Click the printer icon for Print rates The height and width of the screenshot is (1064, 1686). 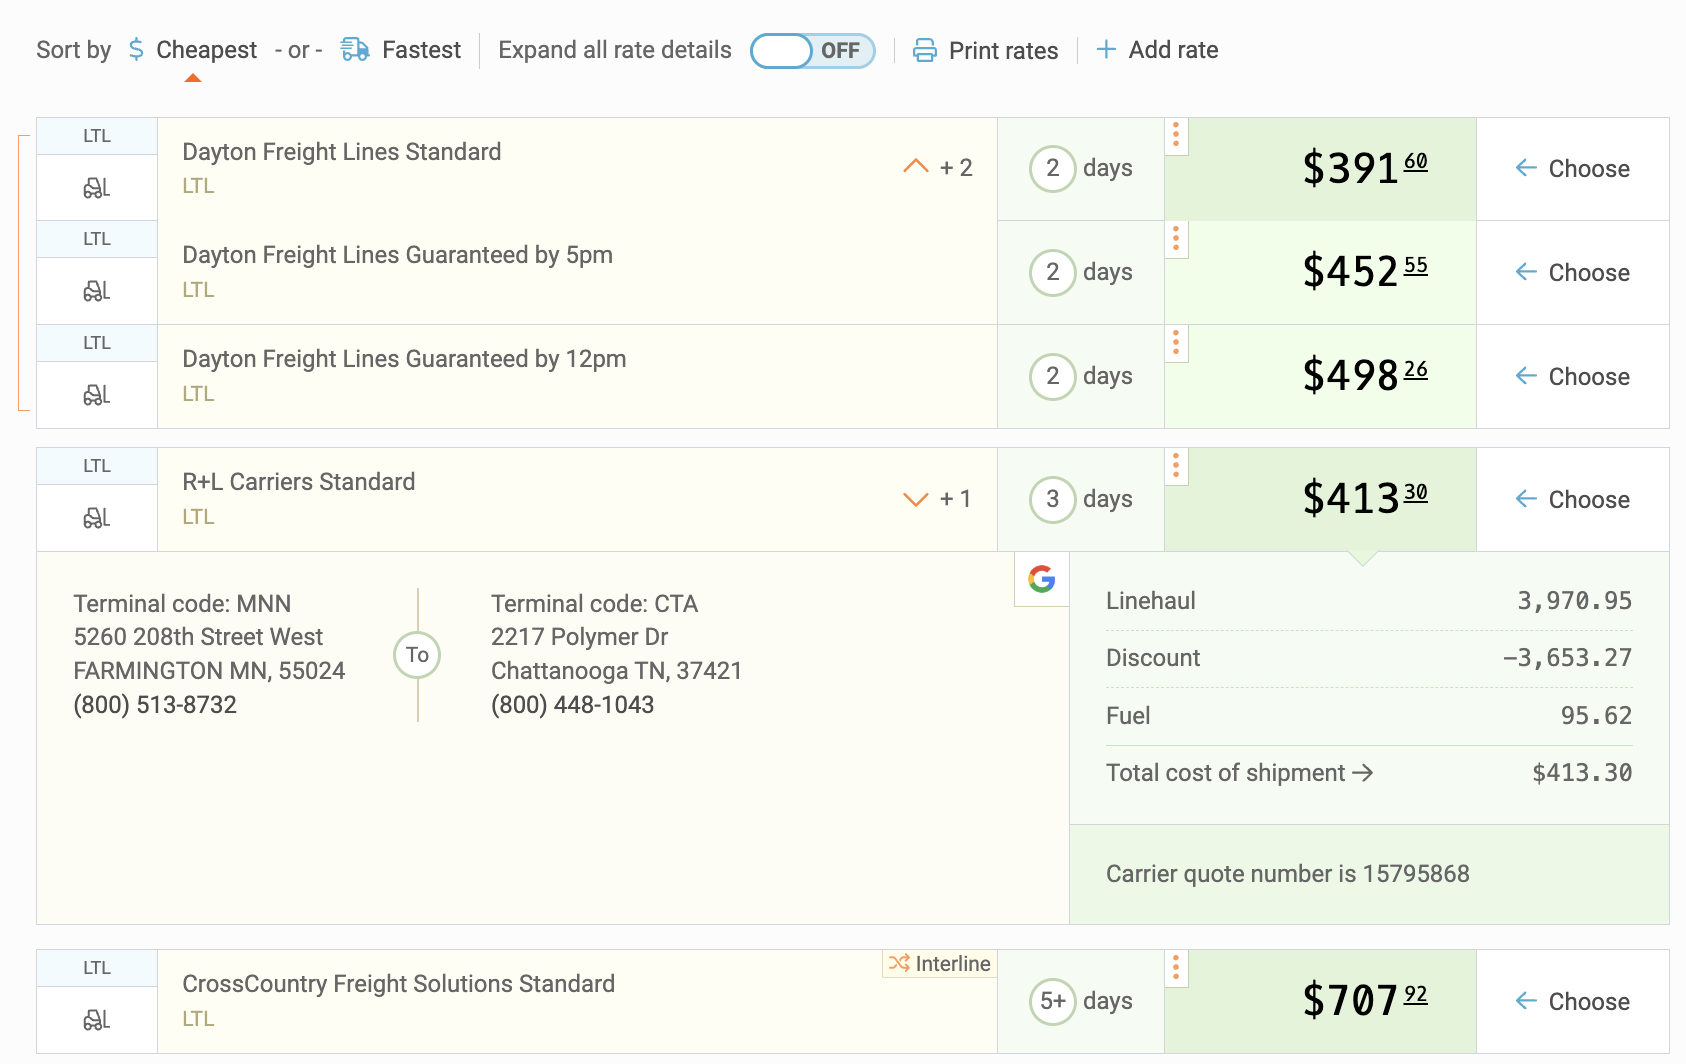(924, 49)
